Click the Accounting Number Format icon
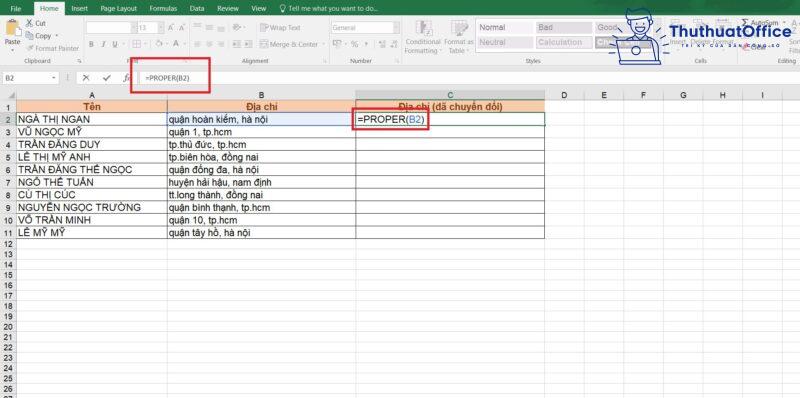The height and width of the screenshot is (398, 800). (337, 44)
